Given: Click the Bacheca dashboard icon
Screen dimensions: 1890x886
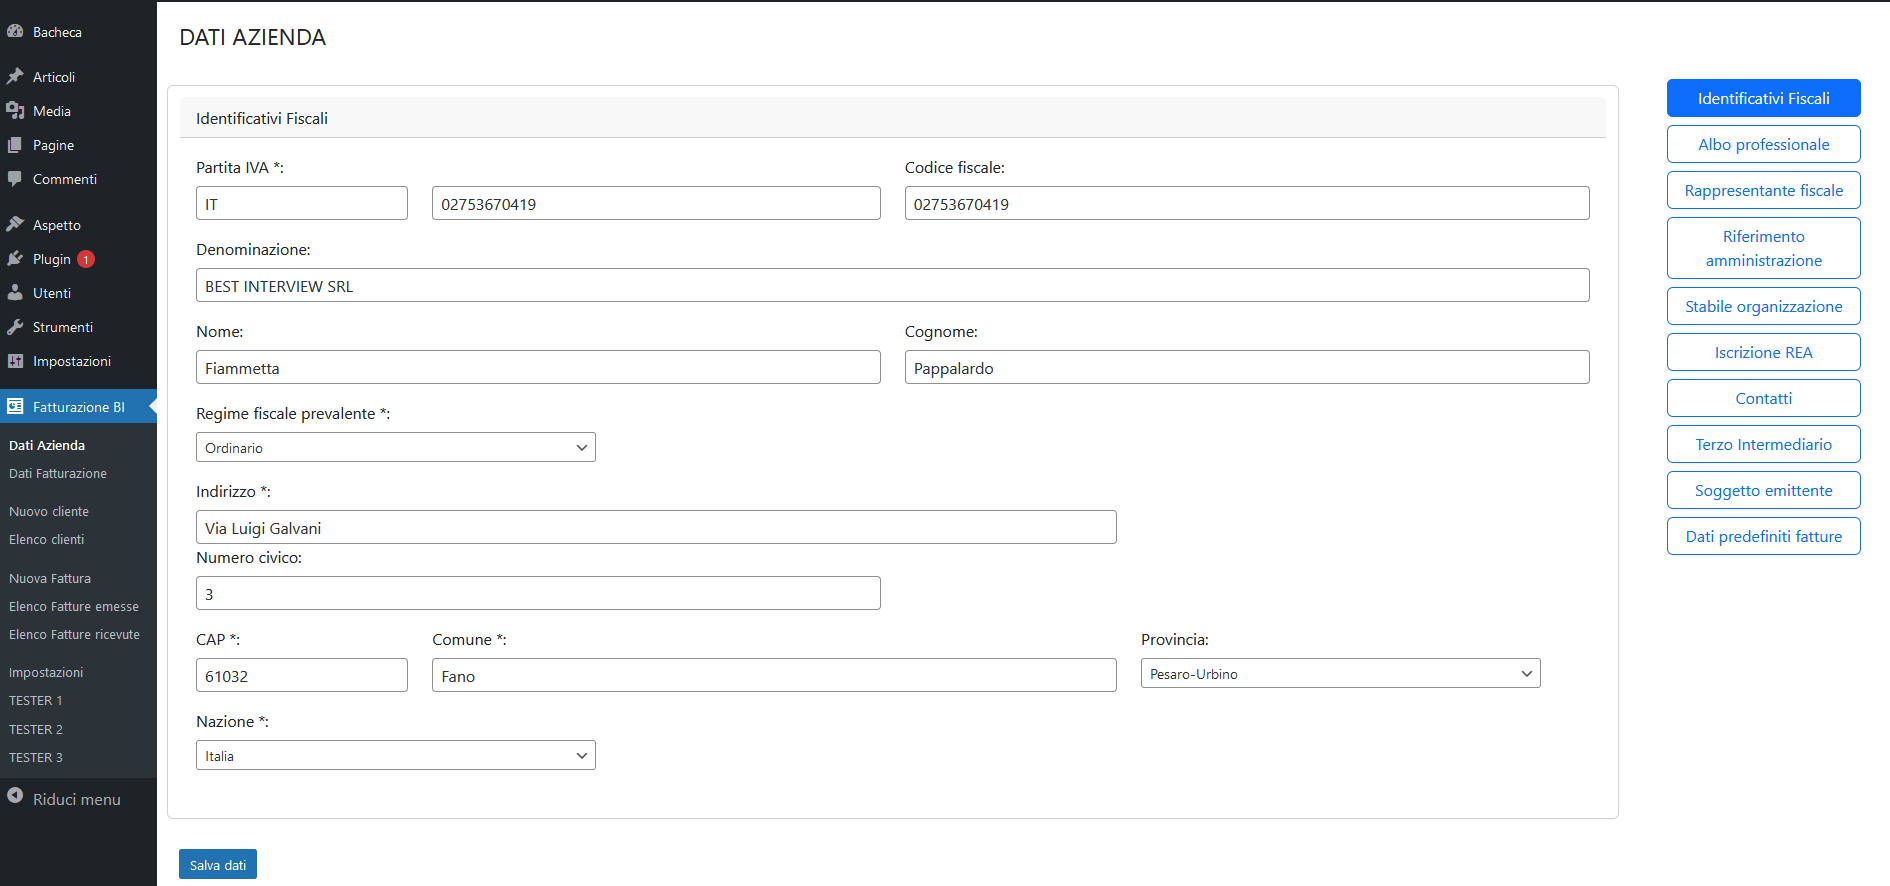Looking at the screenshot, I should tap(15, 31).
